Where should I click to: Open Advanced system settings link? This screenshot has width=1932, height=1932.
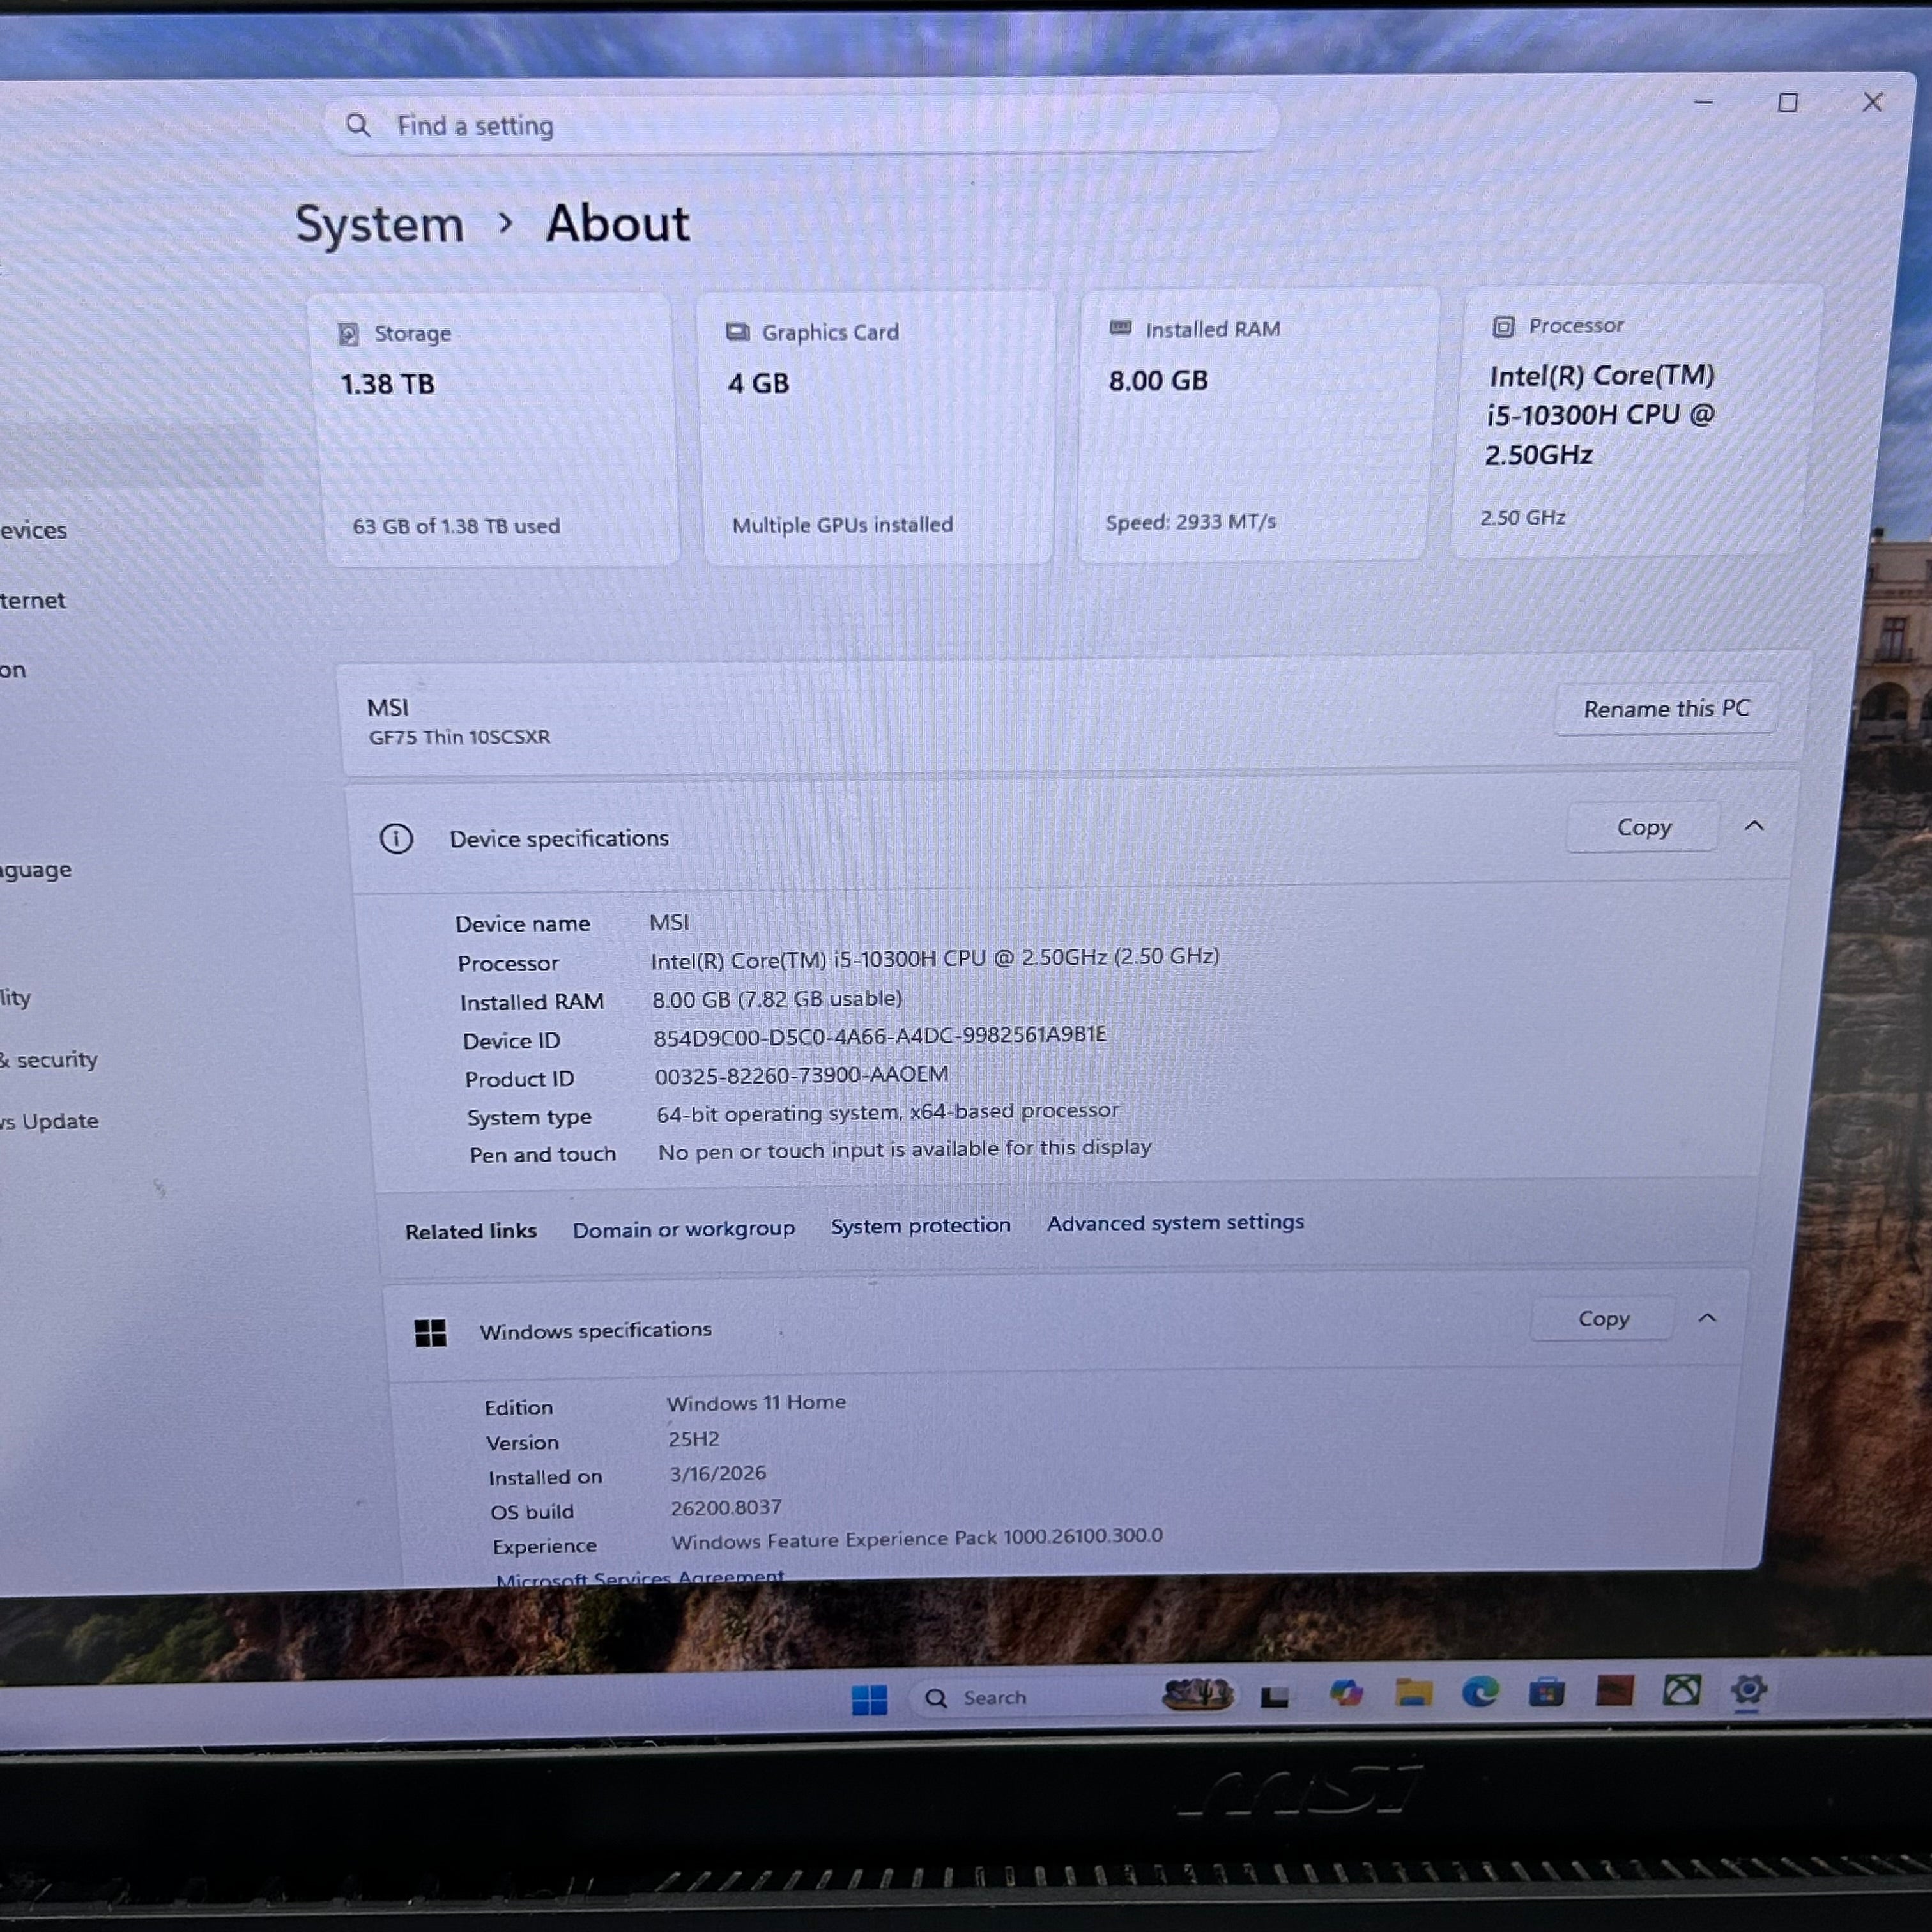pos(1175,1222)
